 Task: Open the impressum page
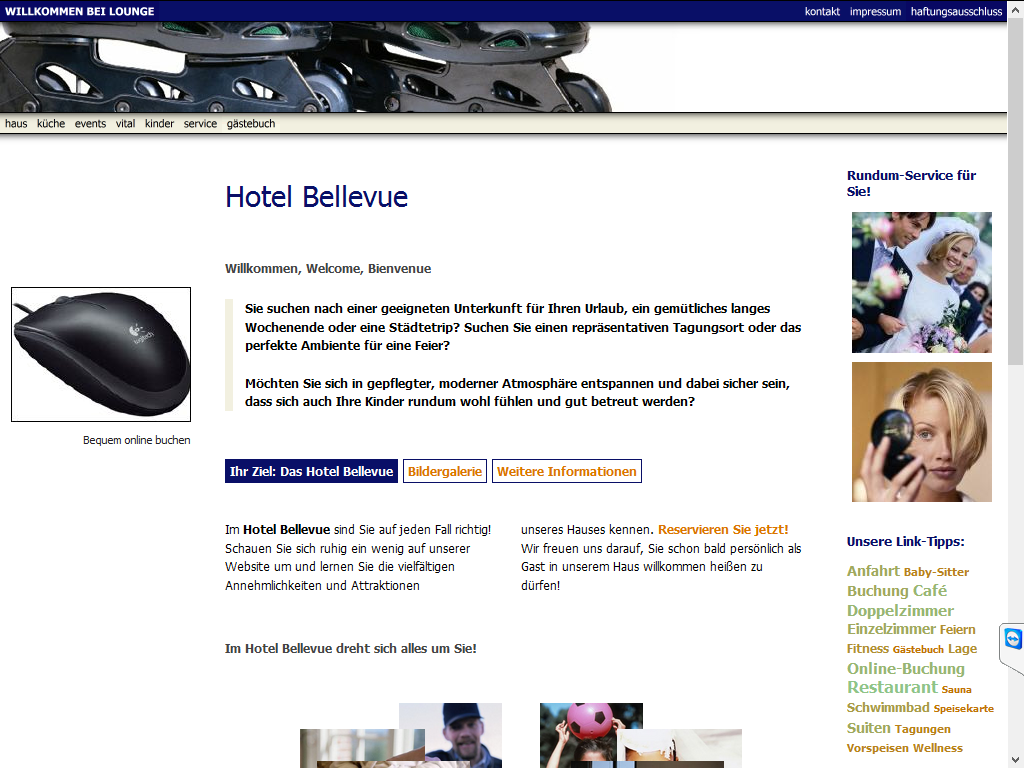point(875,11)
